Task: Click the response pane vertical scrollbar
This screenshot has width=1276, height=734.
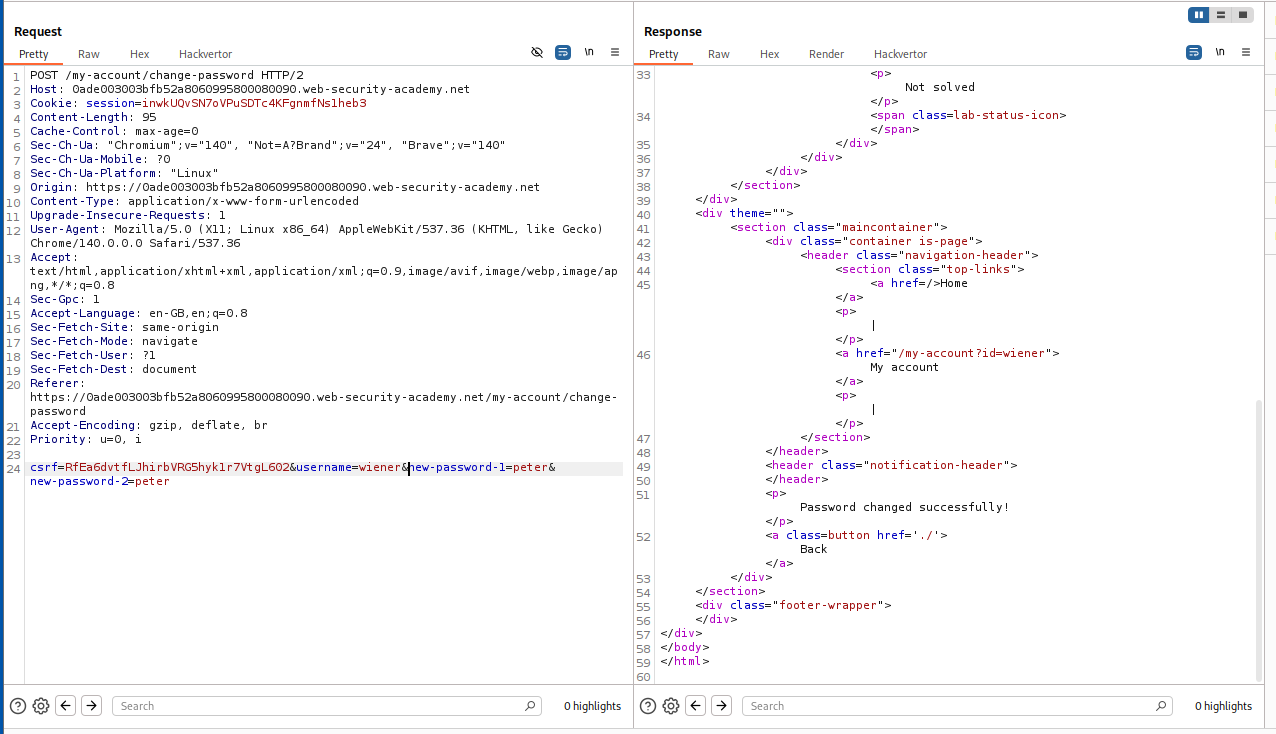Action: point(1259,540)
